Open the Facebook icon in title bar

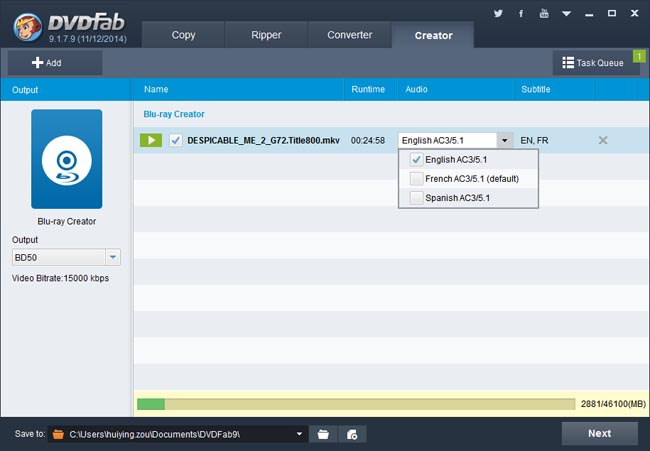(521, 14)
